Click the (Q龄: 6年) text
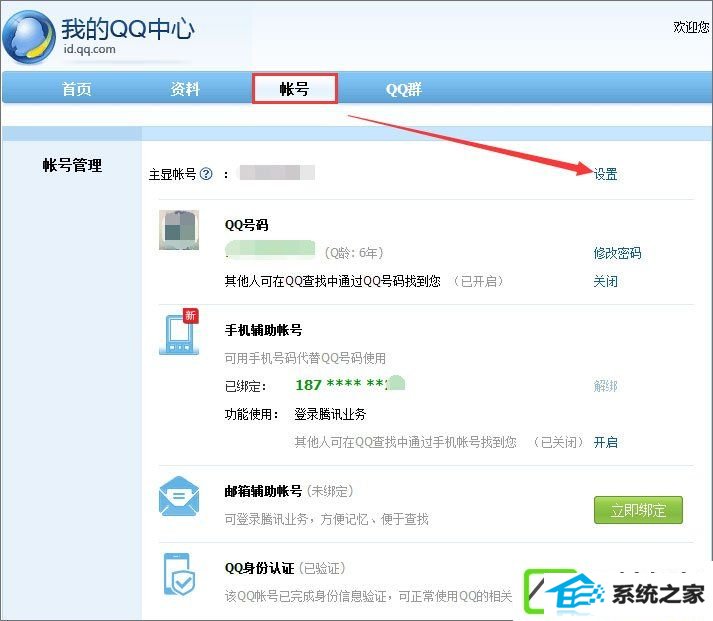 (354, 253)
